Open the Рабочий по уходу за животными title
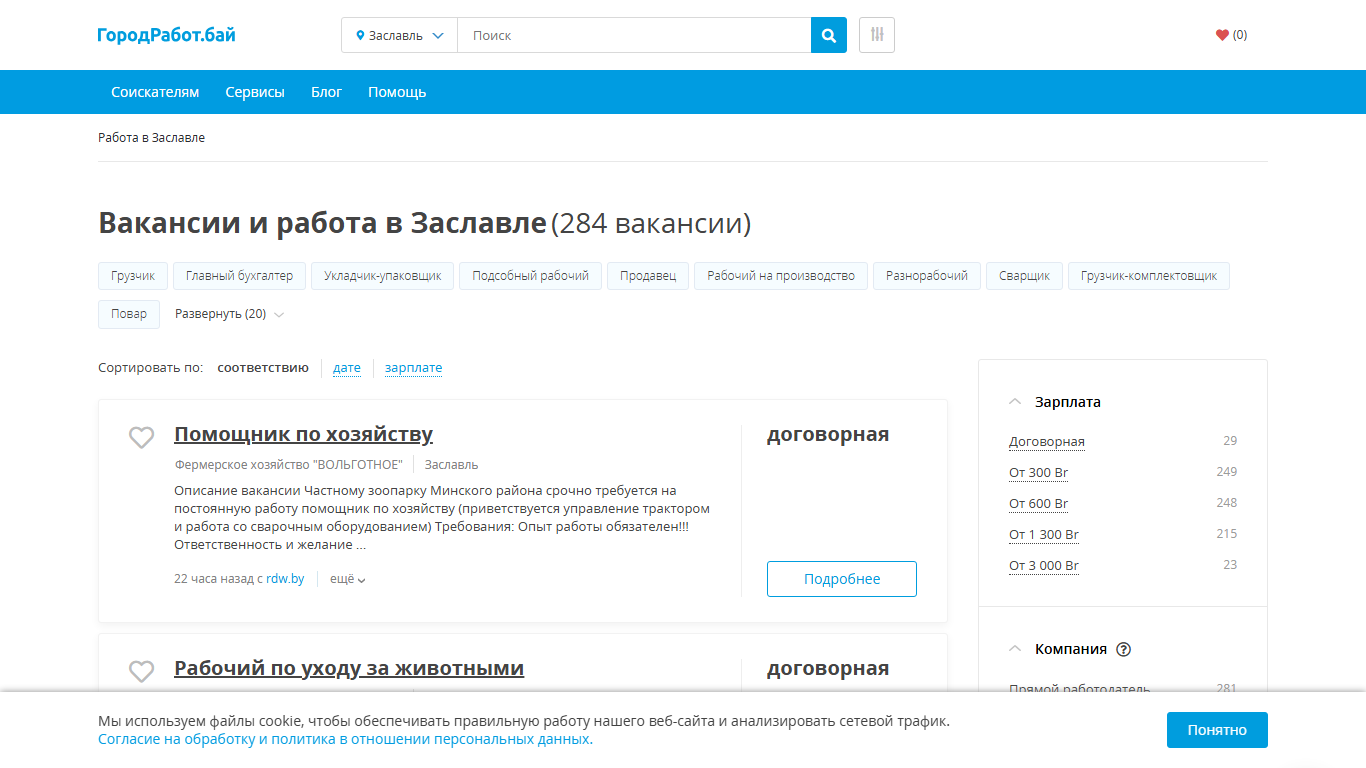The height and width of the screenshot is (768, 1366). point(349,668)
